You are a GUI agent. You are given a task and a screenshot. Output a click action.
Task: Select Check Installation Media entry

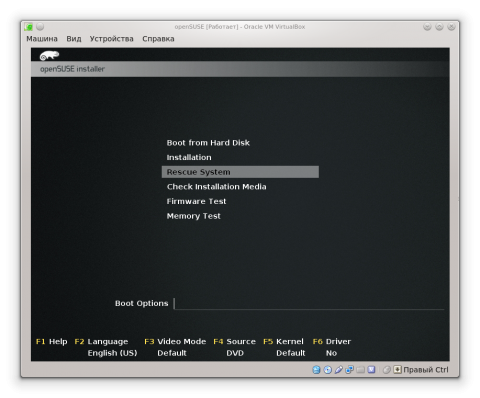tap(217, 187)
